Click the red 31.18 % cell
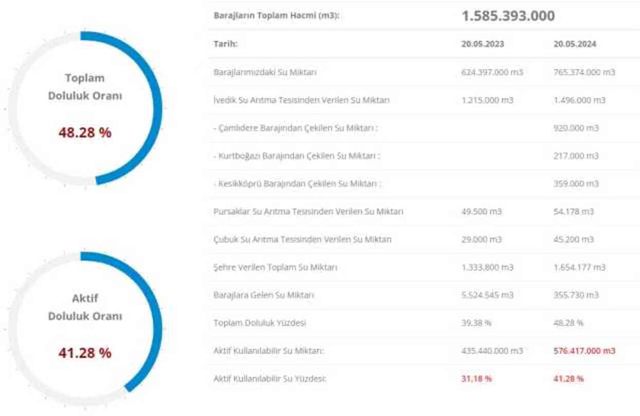This screenshot has height=416, width=640. point(476,378)
